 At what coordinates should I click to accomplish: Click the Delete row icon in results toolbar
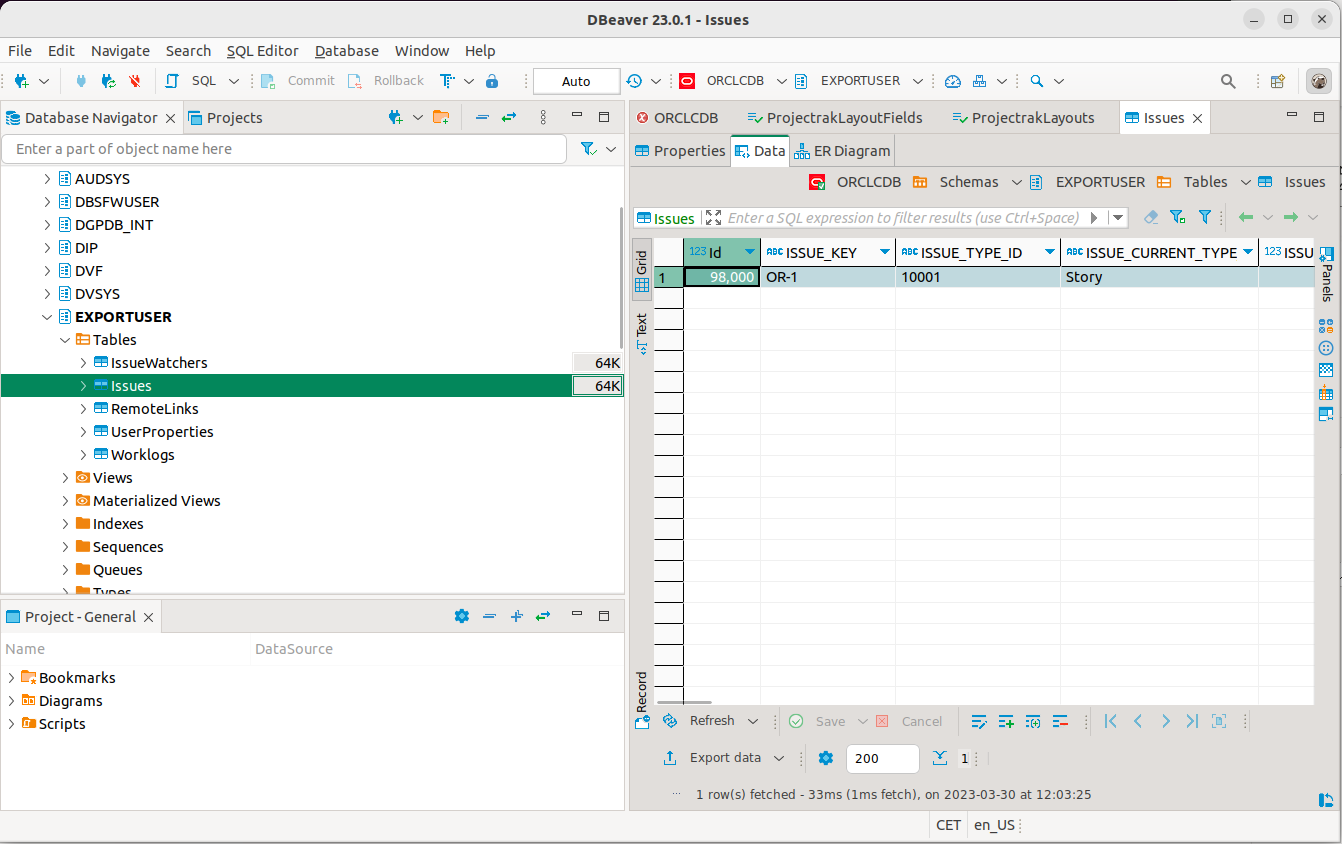[1060, 721]
